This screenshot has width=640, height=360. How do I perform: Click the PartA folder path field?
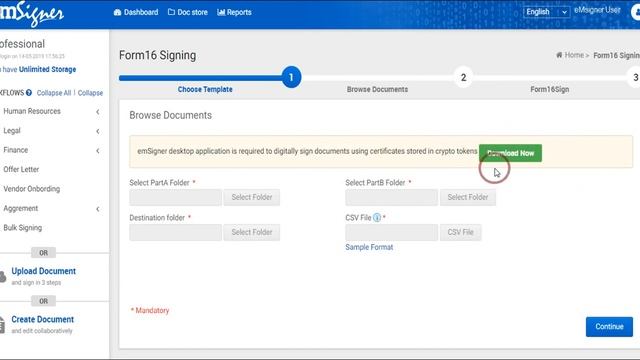click(176, 197)
